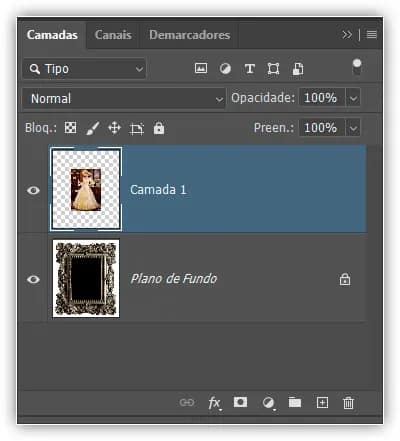The image size is (400, 441).
Task: Filter for shape layers icon
Action: 273,69
